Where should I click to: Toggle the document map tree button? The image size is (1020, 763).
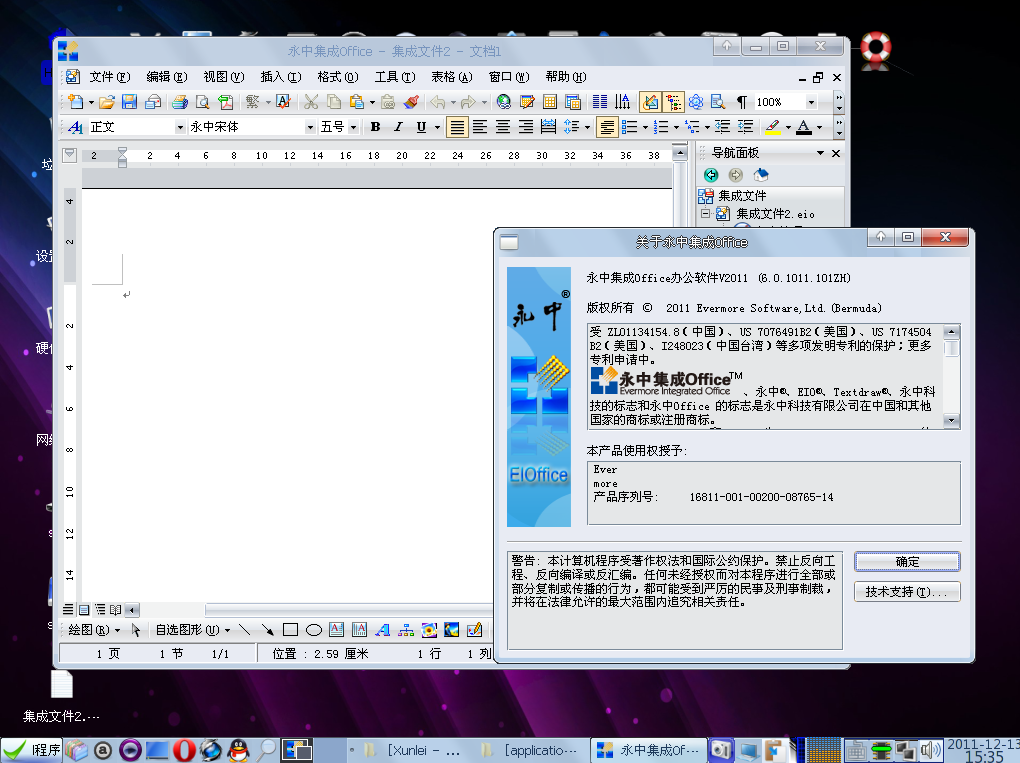pyautogui.click(x=673, y=102)
